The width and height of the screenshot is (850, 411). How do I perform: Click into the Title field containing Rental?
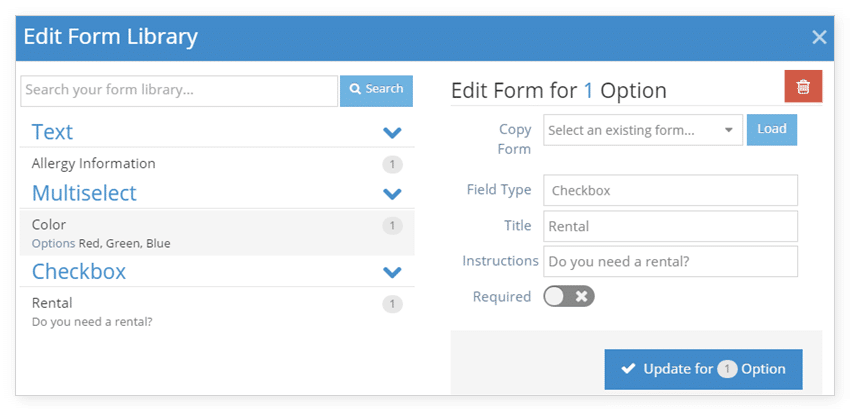coord(671,226)
